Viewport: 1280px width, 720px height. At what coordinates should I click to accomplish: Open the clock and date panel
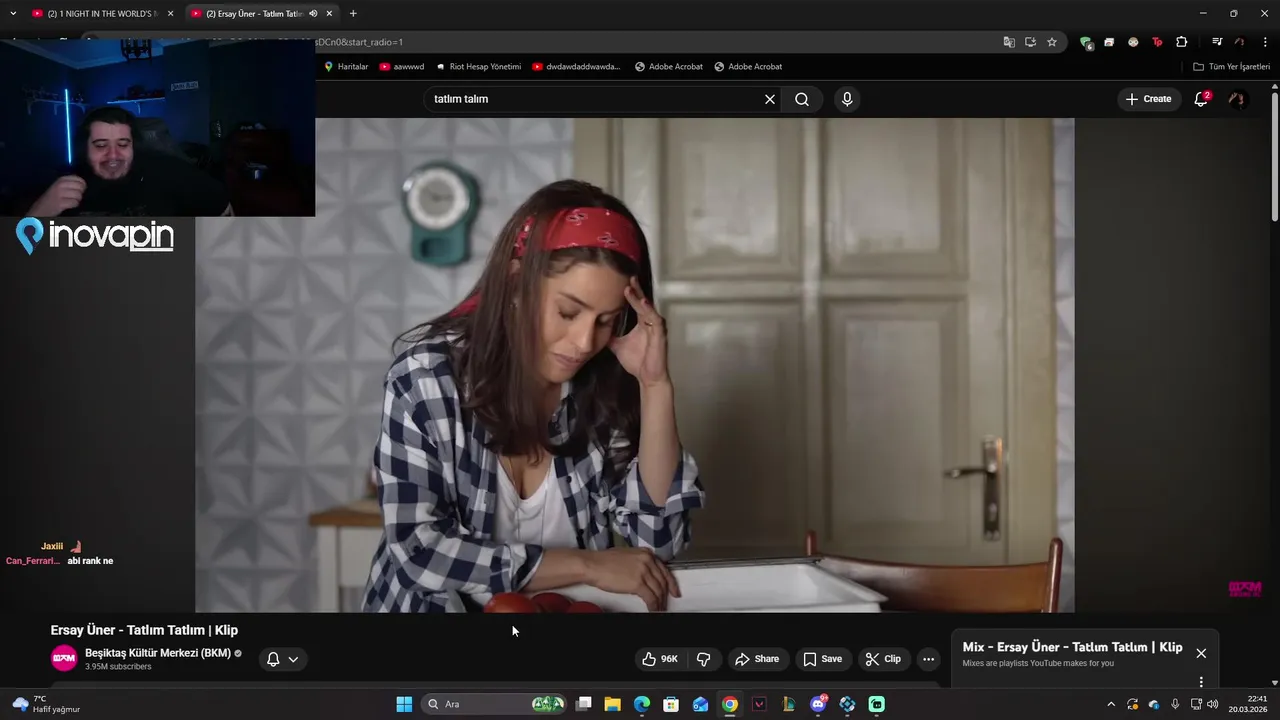click(1250, 704)
